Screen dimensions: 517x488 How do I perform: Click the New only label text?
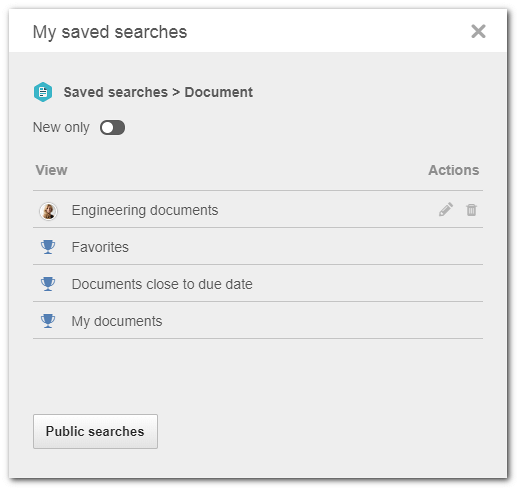click(x=61, y=128)
